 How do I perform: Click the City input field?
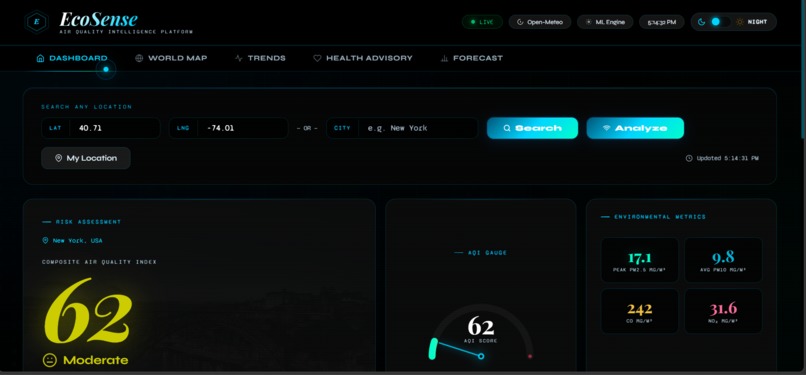402,128
